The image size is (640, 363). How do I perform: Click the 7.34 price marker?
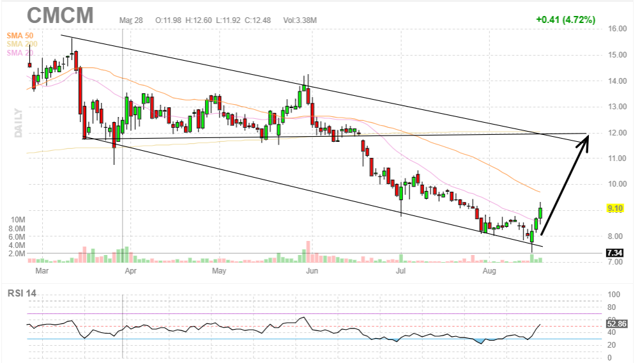(615, 253)
